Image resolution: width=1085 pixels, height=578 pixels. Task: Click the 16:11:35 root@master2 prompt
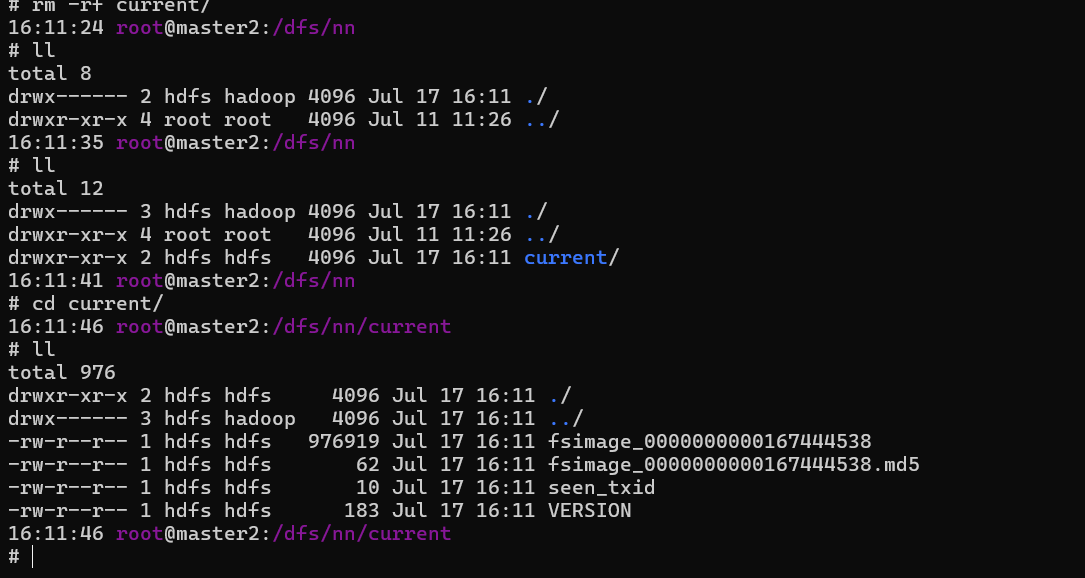(x=139, y=143)
